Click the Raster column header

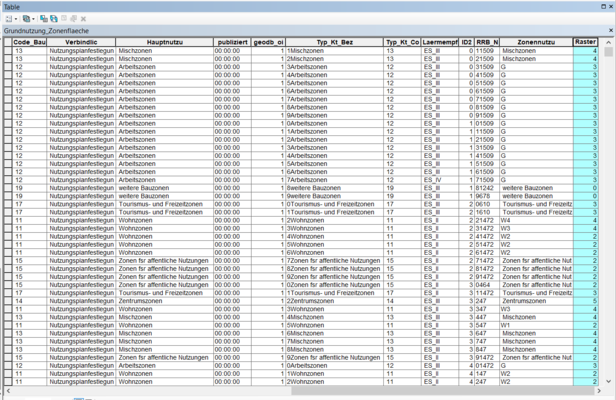click(x=585, y=42)
